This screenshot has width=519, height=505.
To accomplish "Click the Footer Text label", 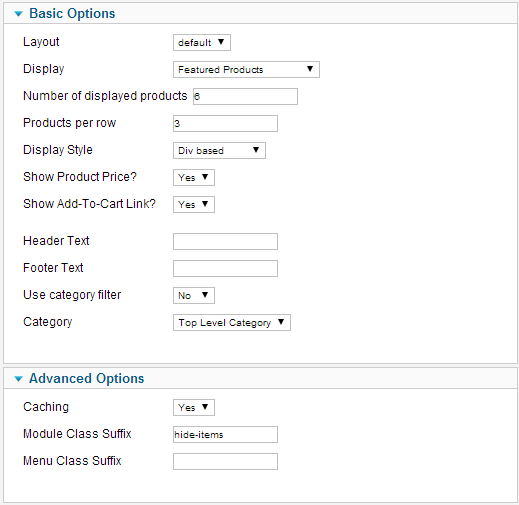I will 53,268.
